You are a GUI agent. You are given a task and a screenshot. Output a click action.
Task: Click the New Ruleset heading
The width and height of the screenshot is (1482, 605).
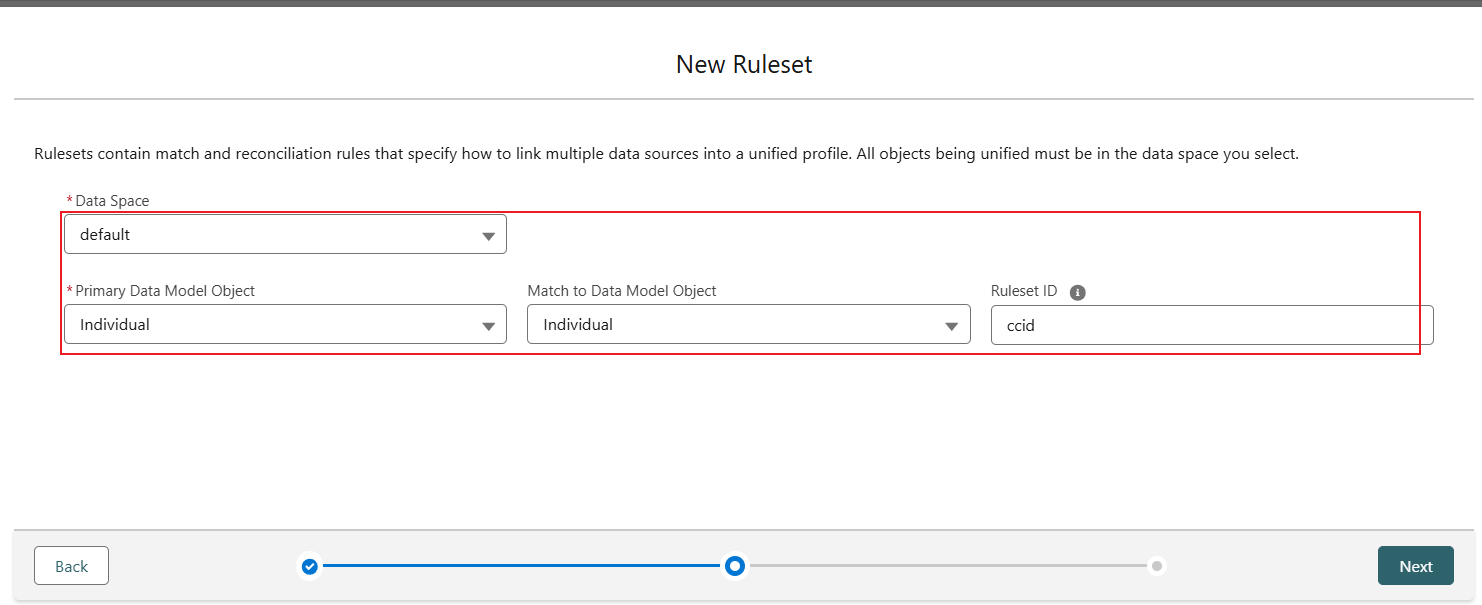tap(744, 65)
